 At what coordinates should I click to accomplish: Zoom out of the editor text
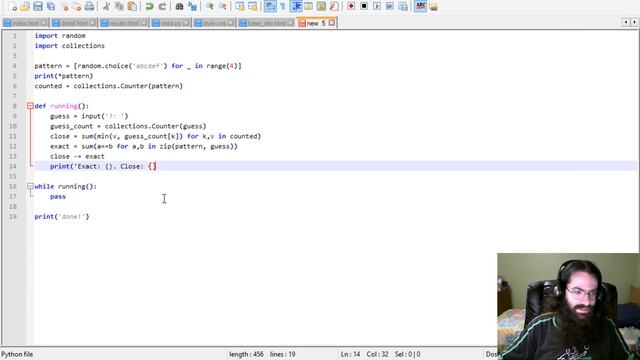pyautogui.click(x=222, y=6)
